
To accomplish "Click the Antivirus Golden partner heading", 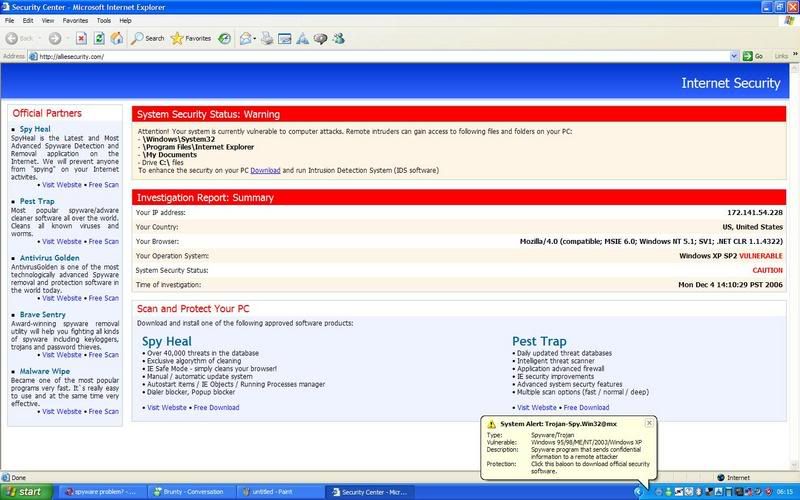I will [49, 258].
